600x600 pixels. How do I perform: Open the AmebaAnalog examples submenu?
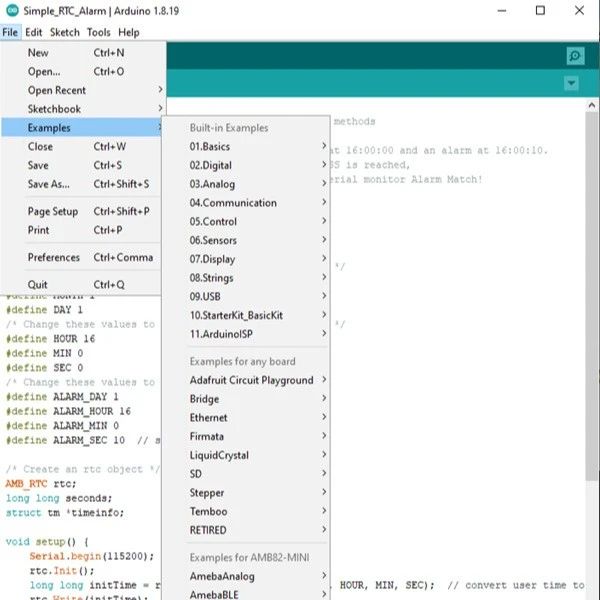point(246,576)
